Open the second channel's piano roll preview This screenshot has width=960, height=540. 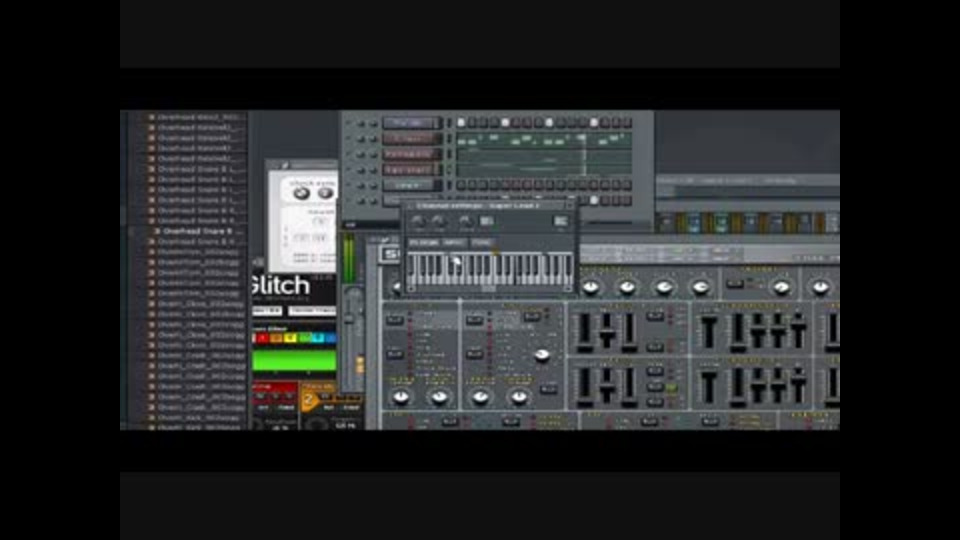pyautogui.click(x=544, y=140)
